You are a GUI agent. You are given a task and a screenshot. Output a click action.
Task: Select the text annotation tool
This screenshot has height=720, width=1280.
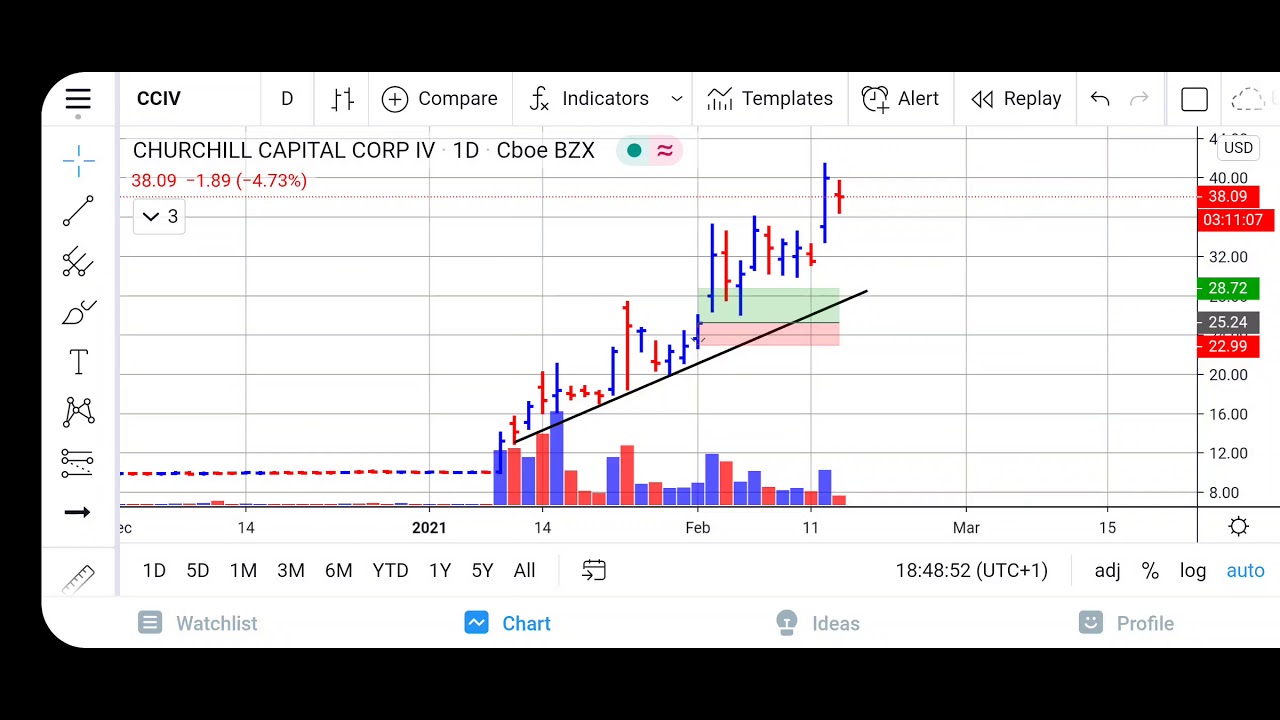(x=78, y=362)
